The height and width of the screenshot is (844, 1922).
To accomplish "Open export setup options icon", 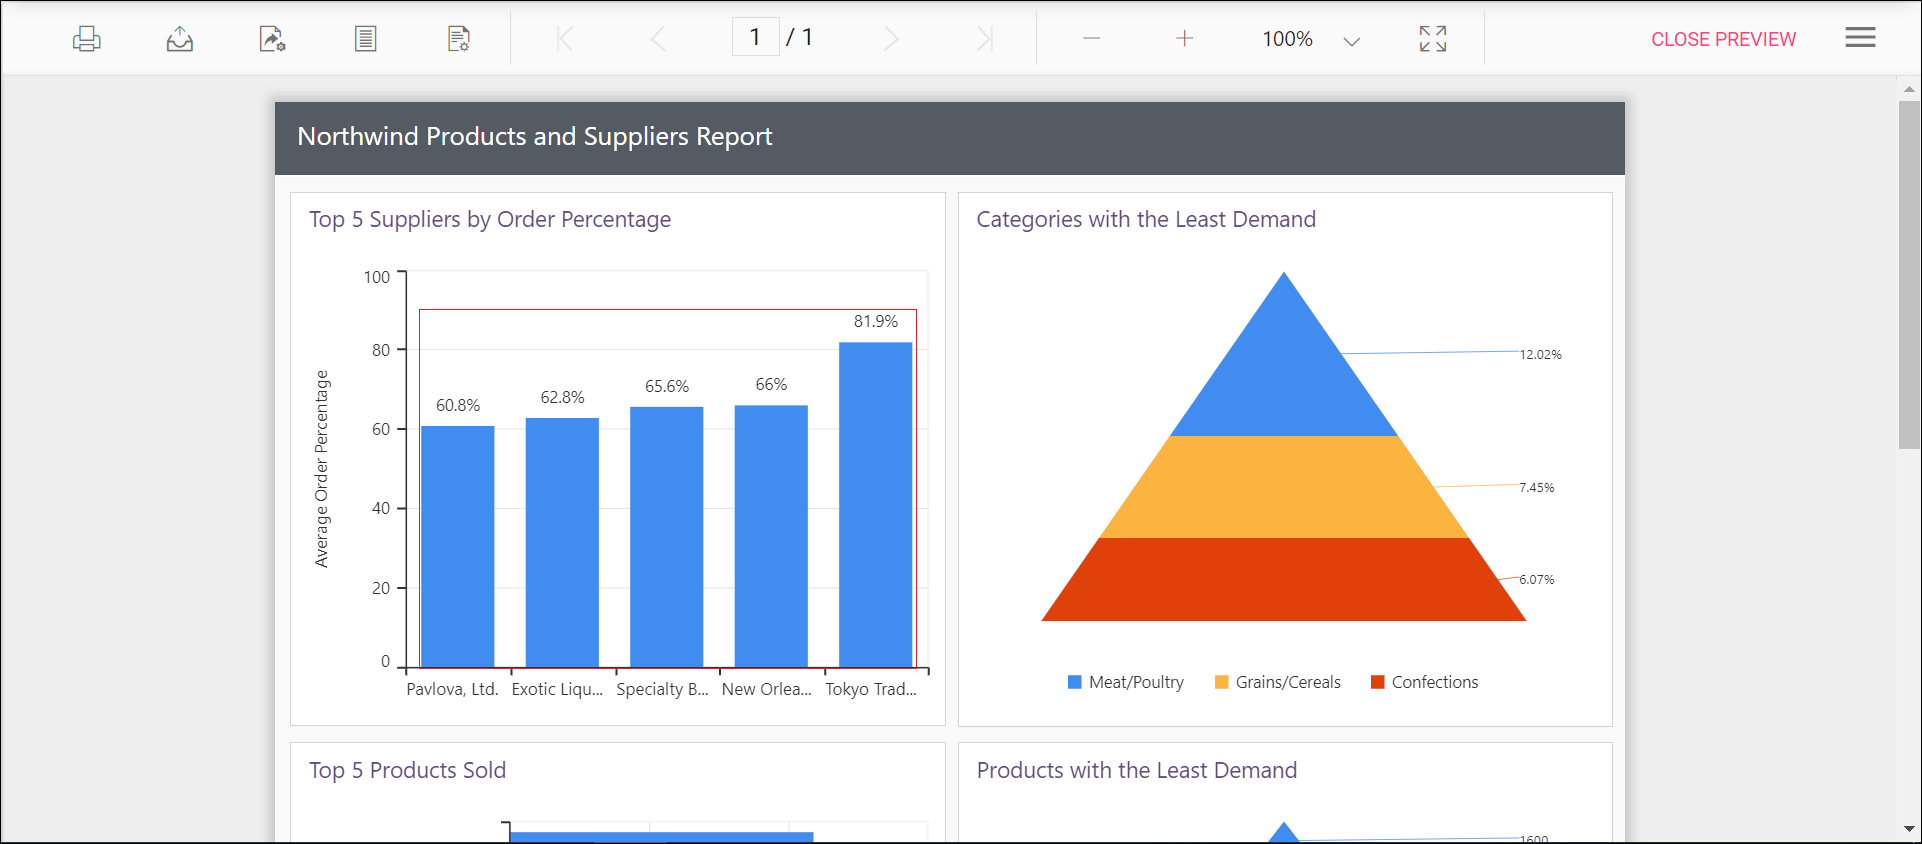I will pyautogui.click(x=272, y=39).
